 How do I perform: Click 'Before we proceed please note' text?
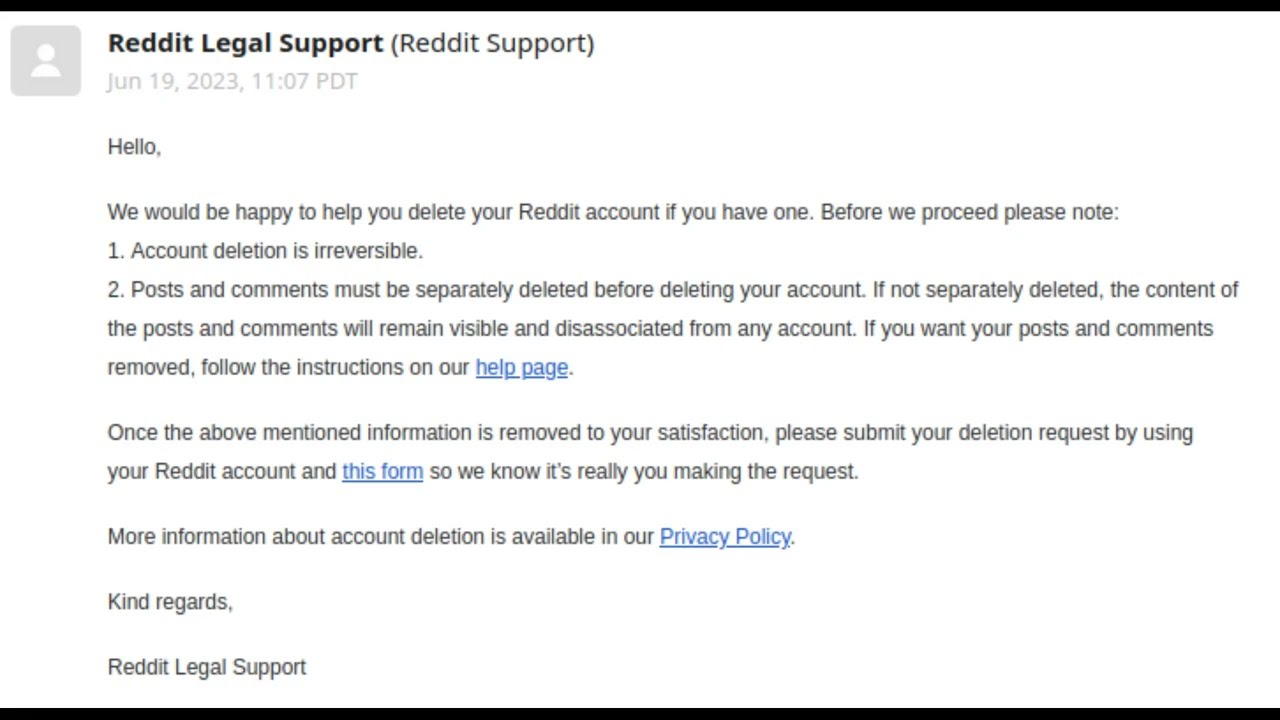pyautogui.click(x=969, y=212)
